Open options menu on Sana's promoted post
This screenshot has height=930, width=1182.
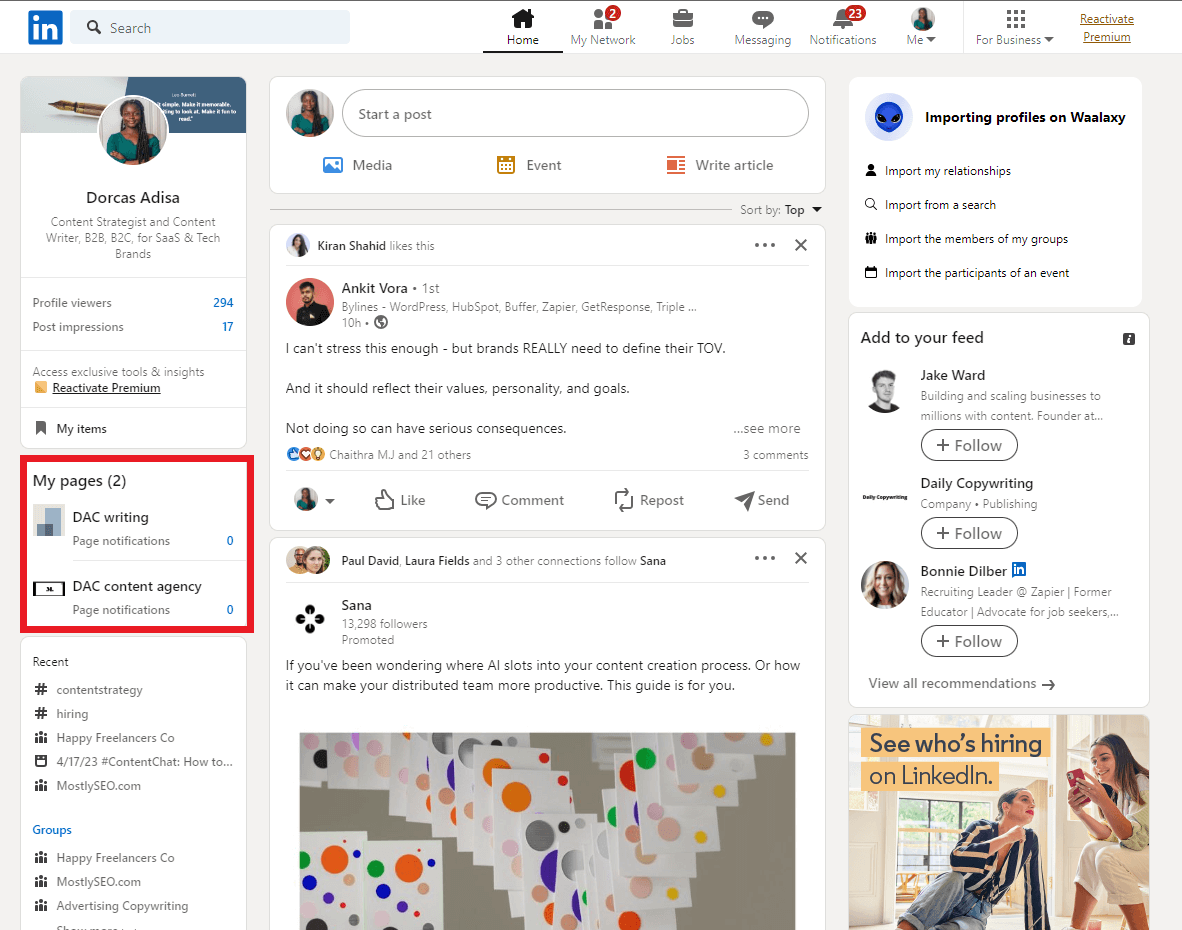(765, 558)
